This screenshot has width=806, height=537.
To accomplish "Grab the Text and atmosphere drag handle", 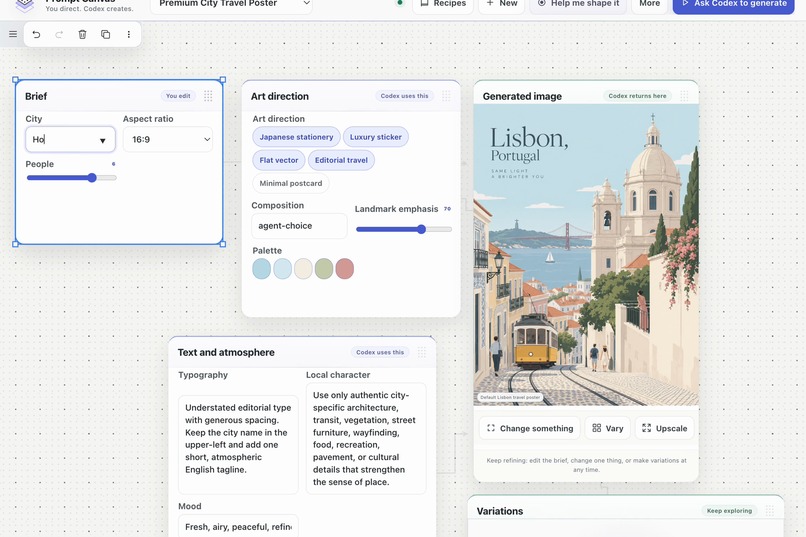I will 422,352.
